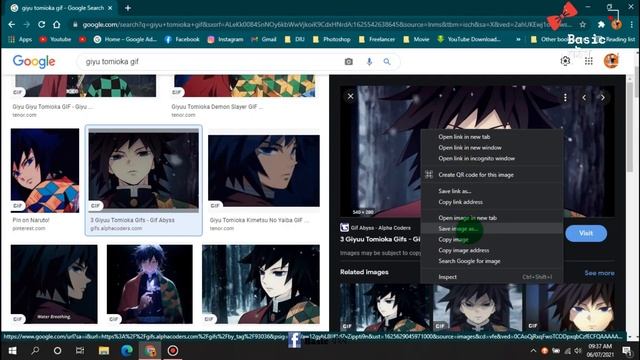Show hidden system tray icons
The image size is (640, 360).
(x=533, y=351)
